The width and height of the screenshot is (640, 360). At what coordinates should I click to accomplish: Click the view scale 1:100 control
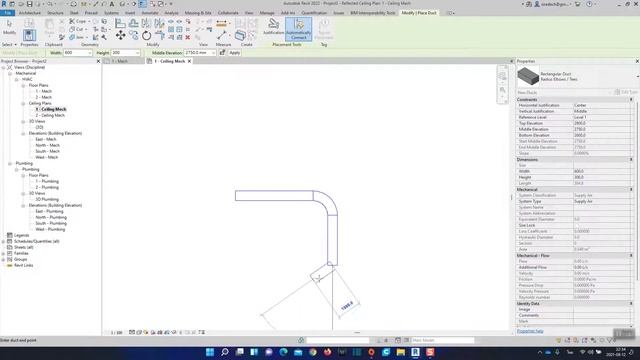pyautogui.click(x=116, y=333)
